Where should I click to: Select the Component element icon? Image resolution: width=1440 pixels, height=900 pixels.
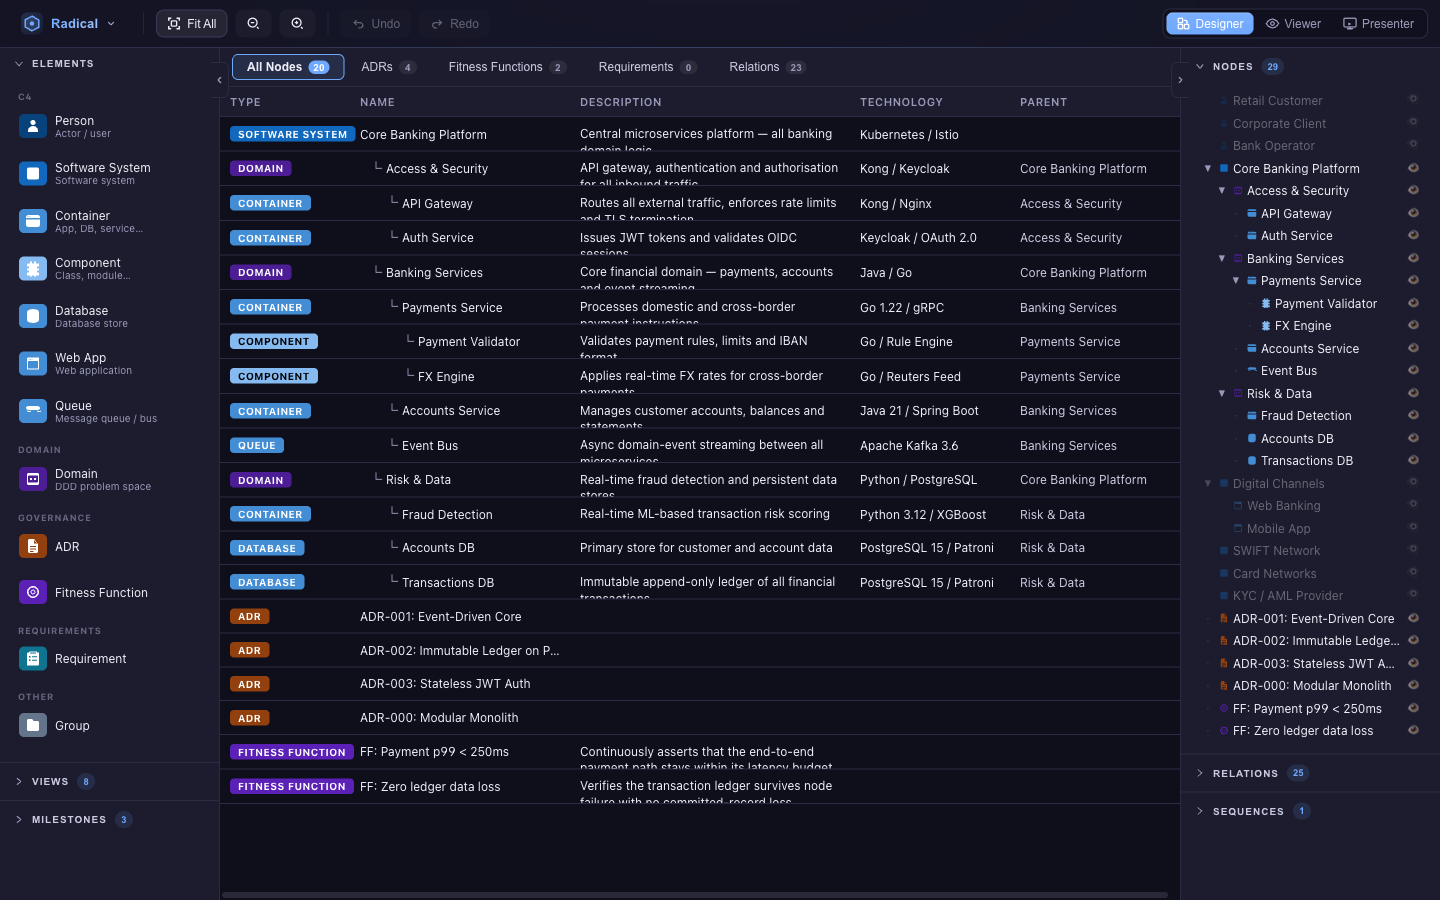tap(33, 269)
